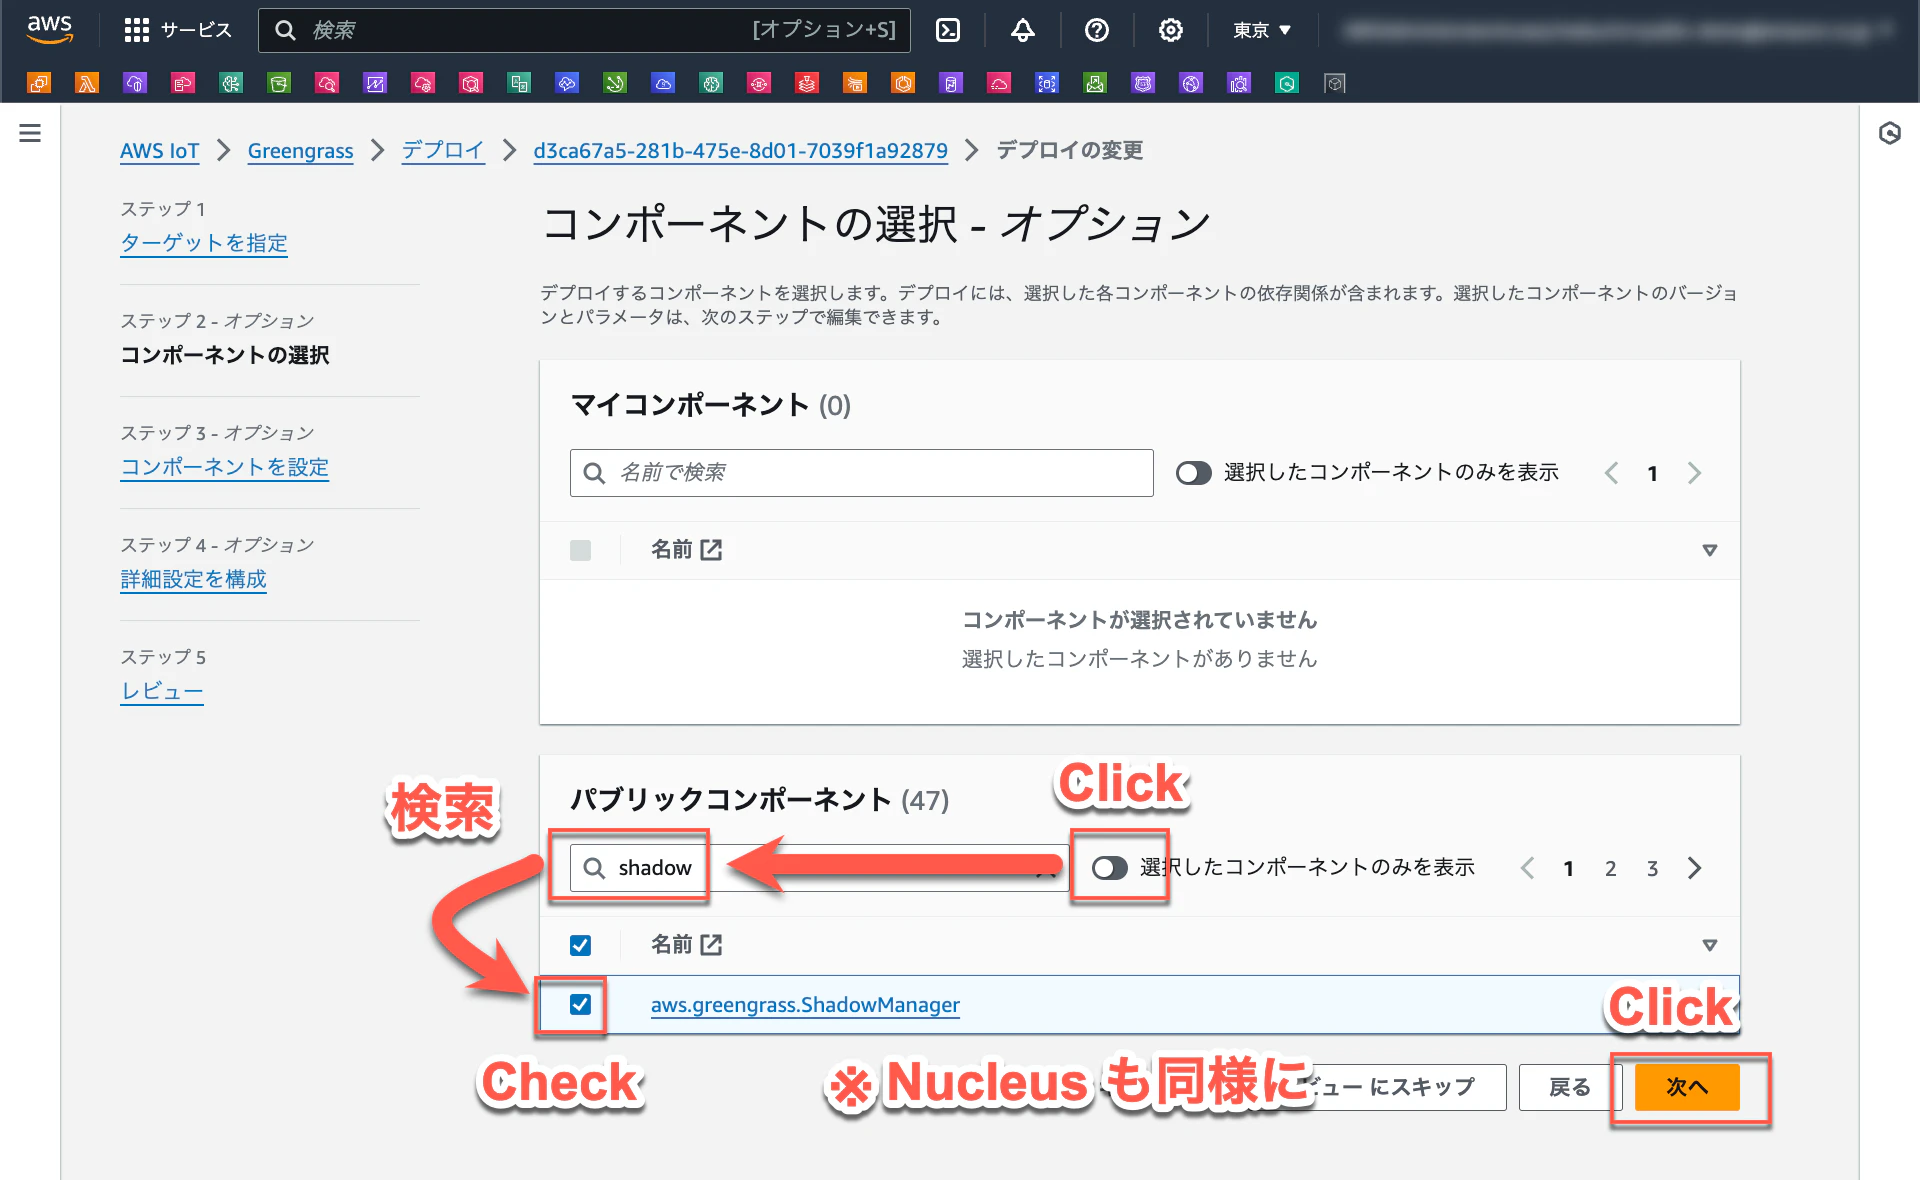Viewport: 1920px width, 1180px height.
Task: Click the 戻る button
Action: (x=1569, y=1087)
